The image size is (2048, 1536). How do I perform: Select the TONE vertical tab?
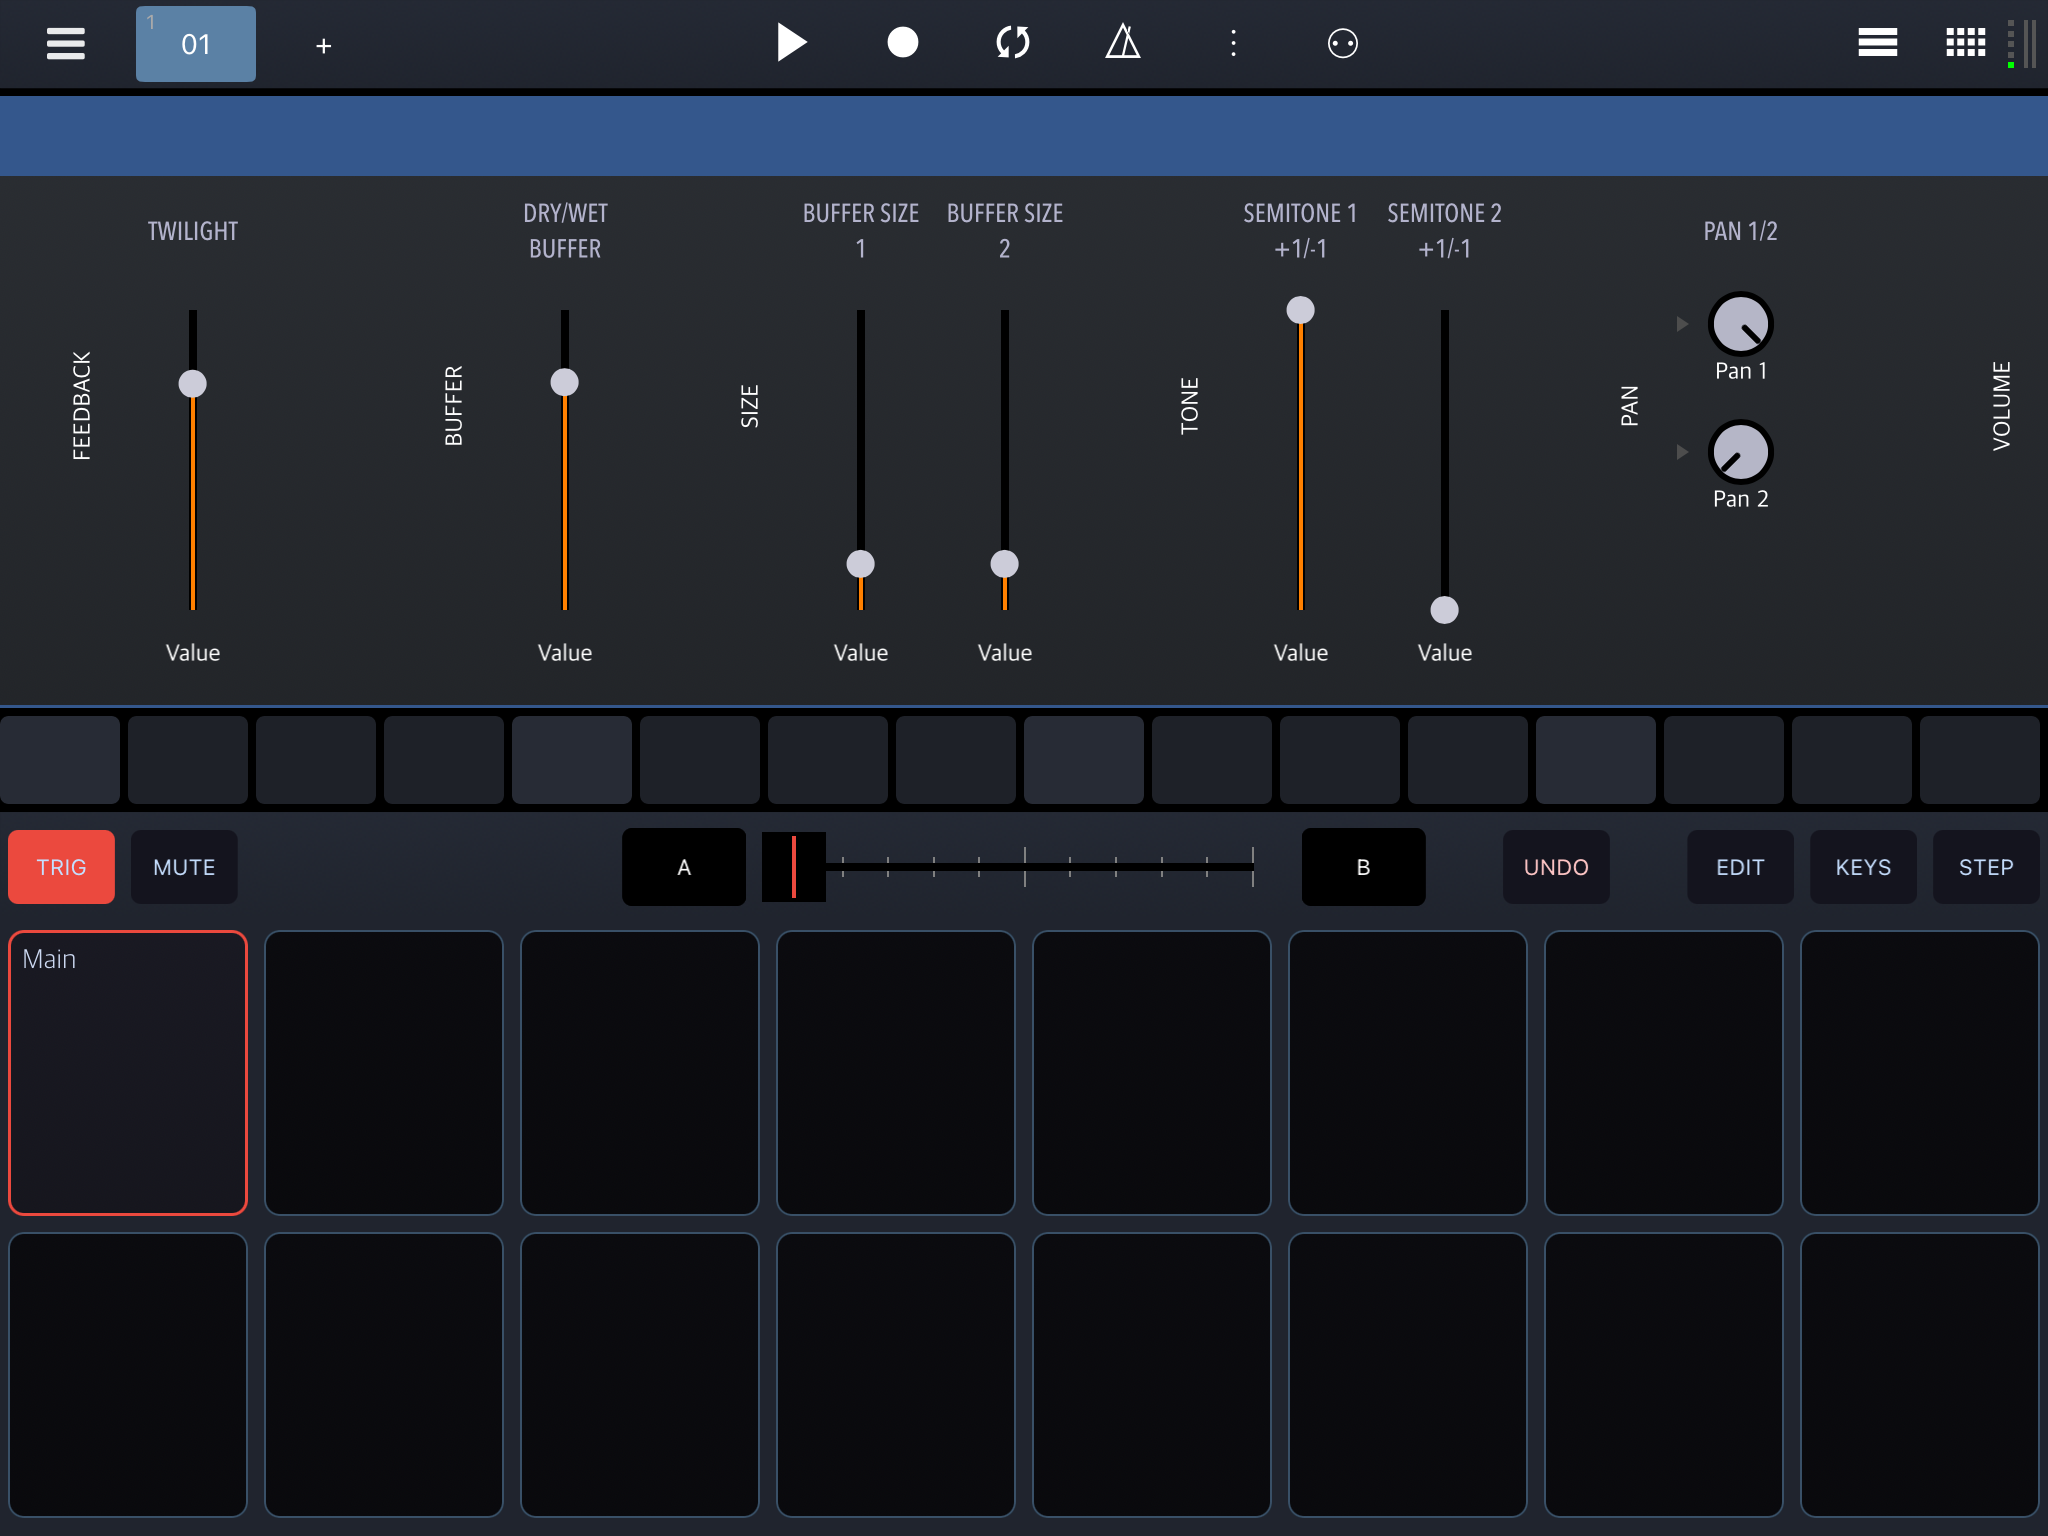[1190, 406]
